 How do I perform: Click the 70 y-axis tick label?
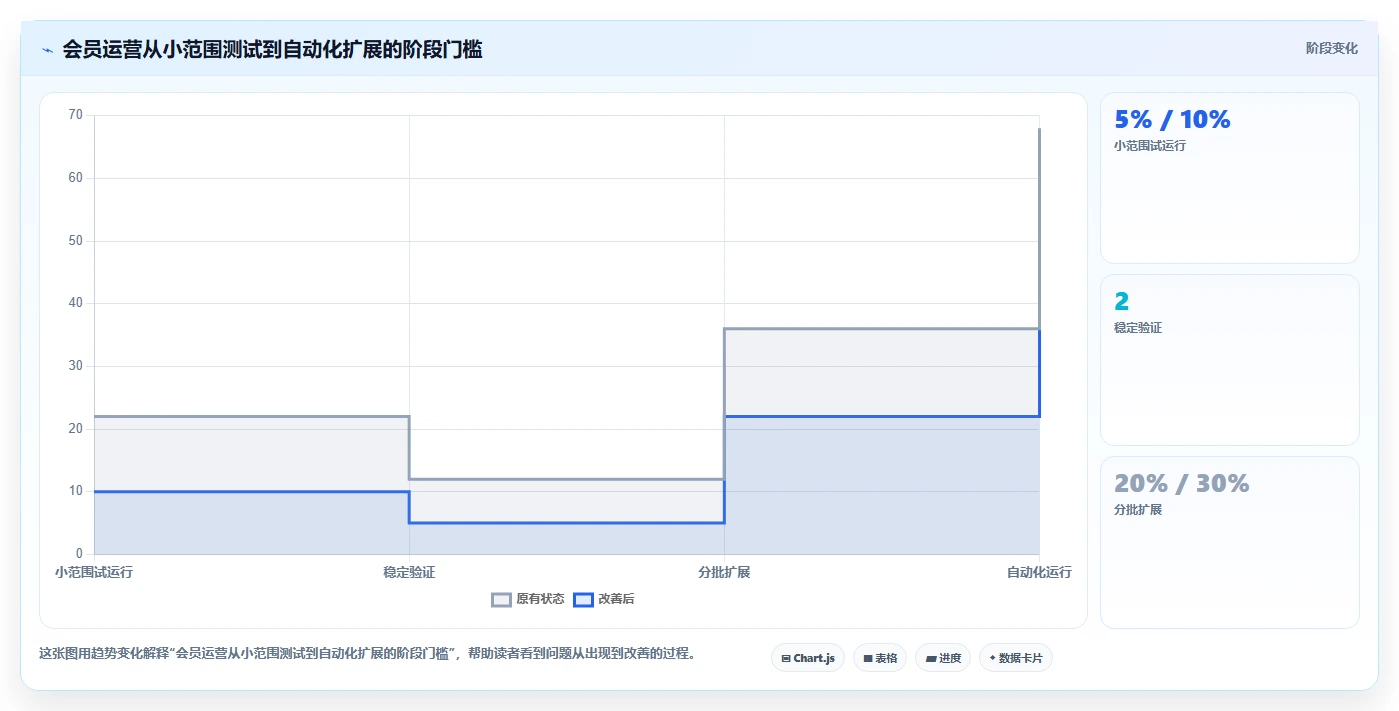tap(76, 115)
